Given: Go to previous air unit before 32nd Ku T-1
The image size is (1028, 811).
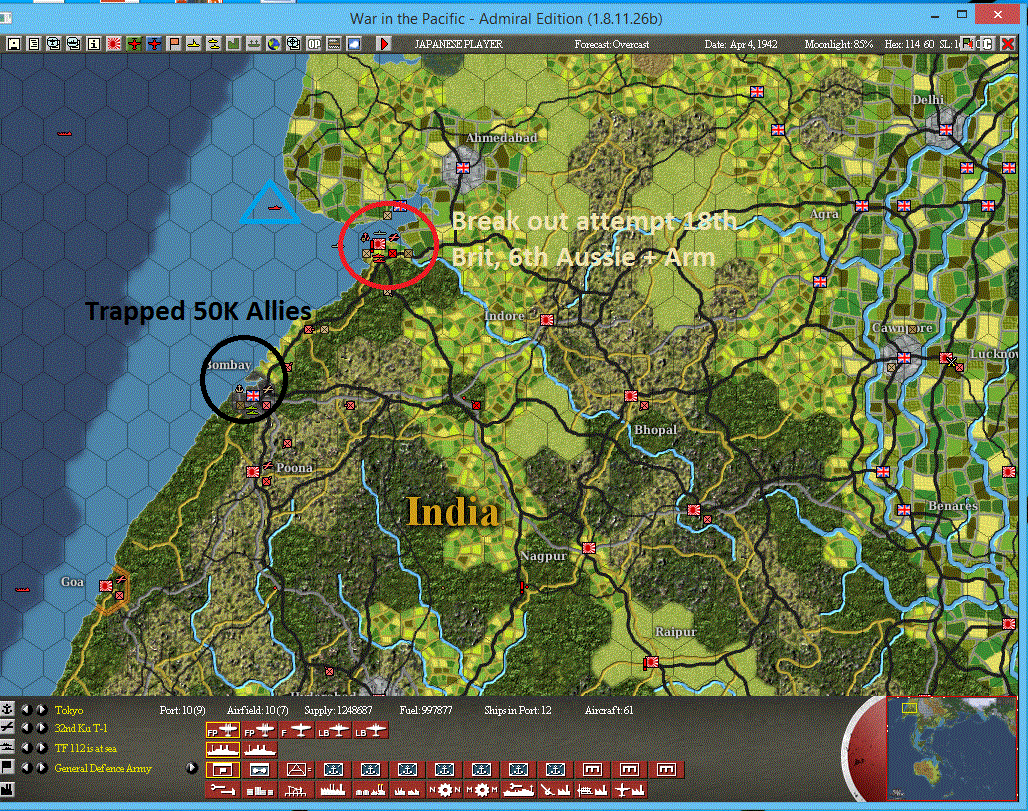Looking at the screenshot, I should (x=27, y=728).
